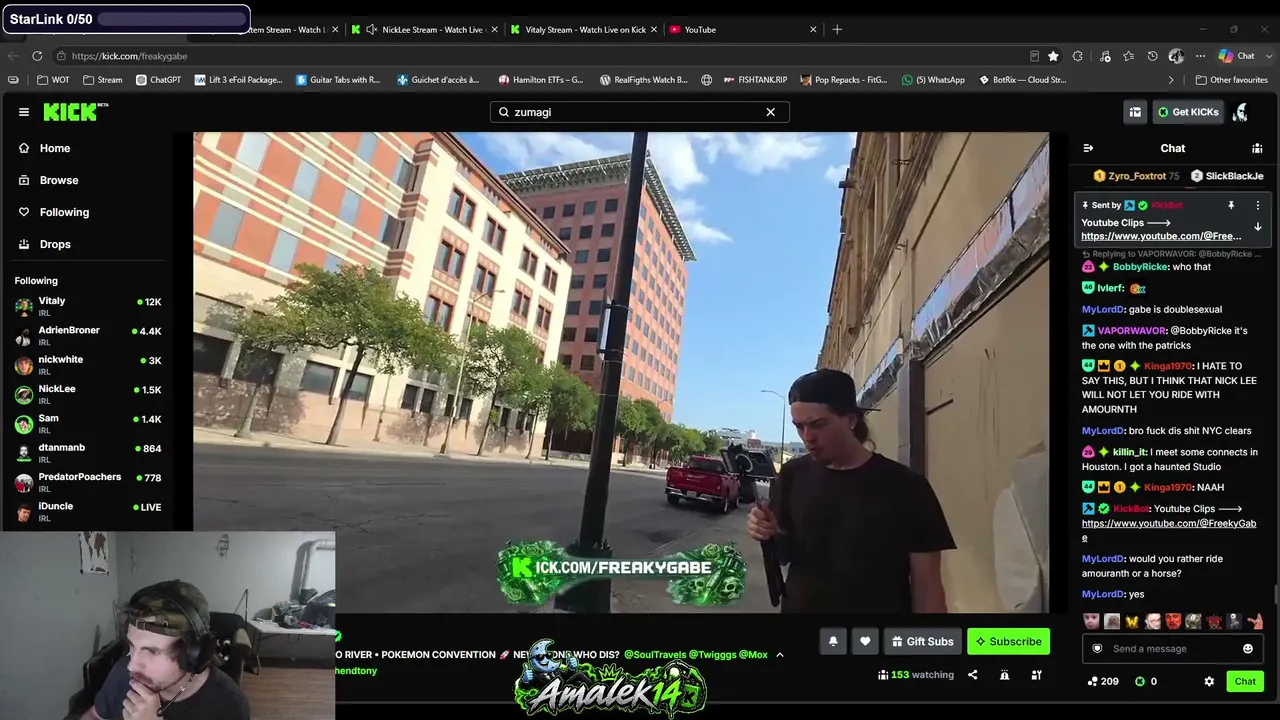Switch to the Vitaly Stream browser tab
This screenshot has width=1280, height=720.
tap(583, 29)
